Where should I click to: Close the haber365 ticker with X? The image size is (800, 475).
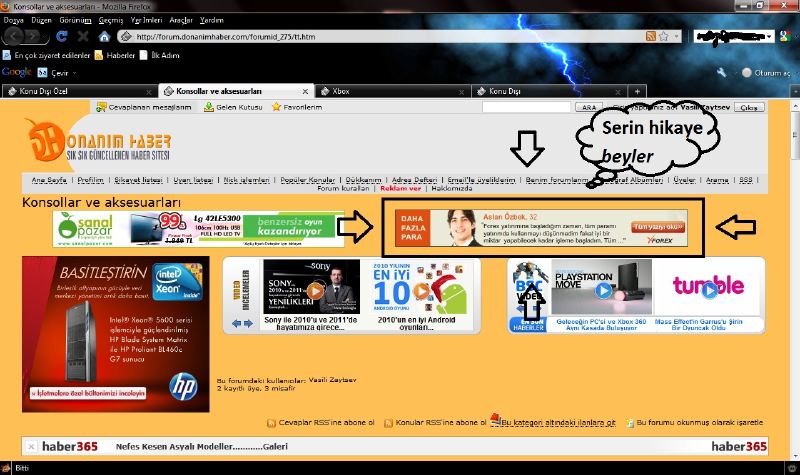[31, 446]
